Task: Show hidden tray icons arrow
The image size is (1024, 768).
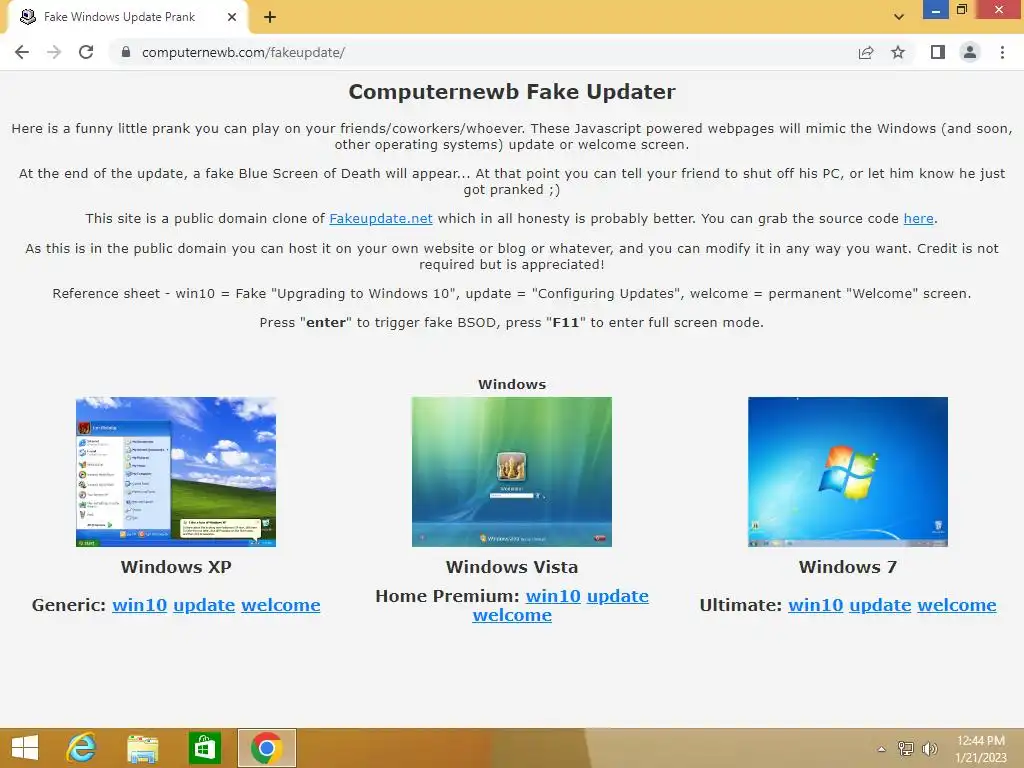Action: pos(882,749)
